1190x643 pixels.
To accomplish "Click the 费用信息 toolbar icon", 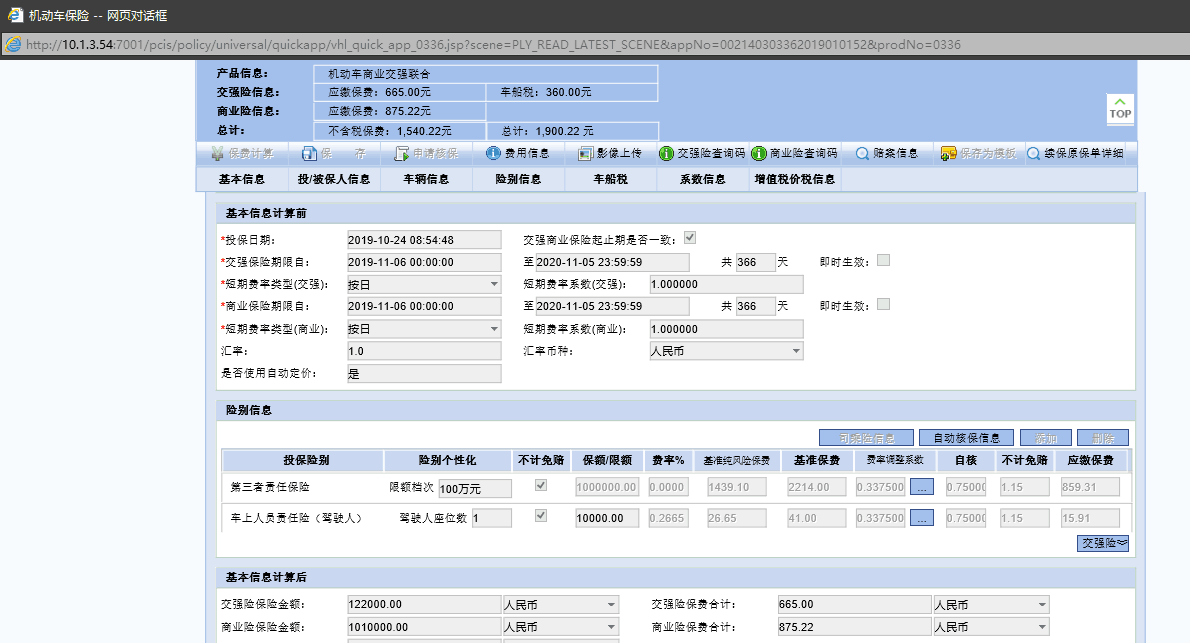I will (x=493, y=154).
